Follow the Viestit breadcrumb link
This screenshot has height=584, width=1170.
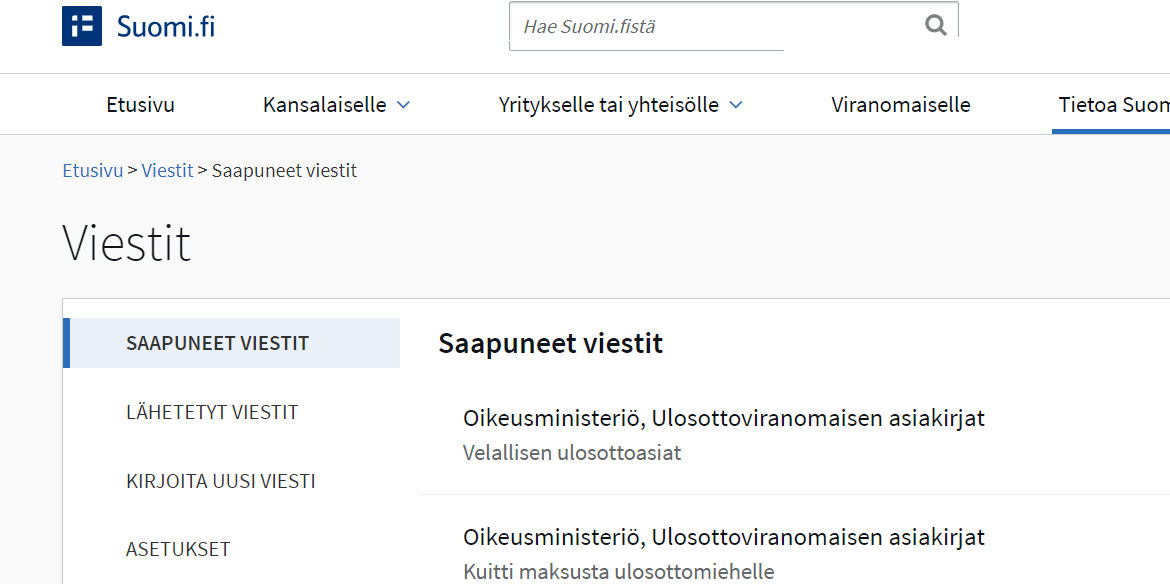[167, 171]
